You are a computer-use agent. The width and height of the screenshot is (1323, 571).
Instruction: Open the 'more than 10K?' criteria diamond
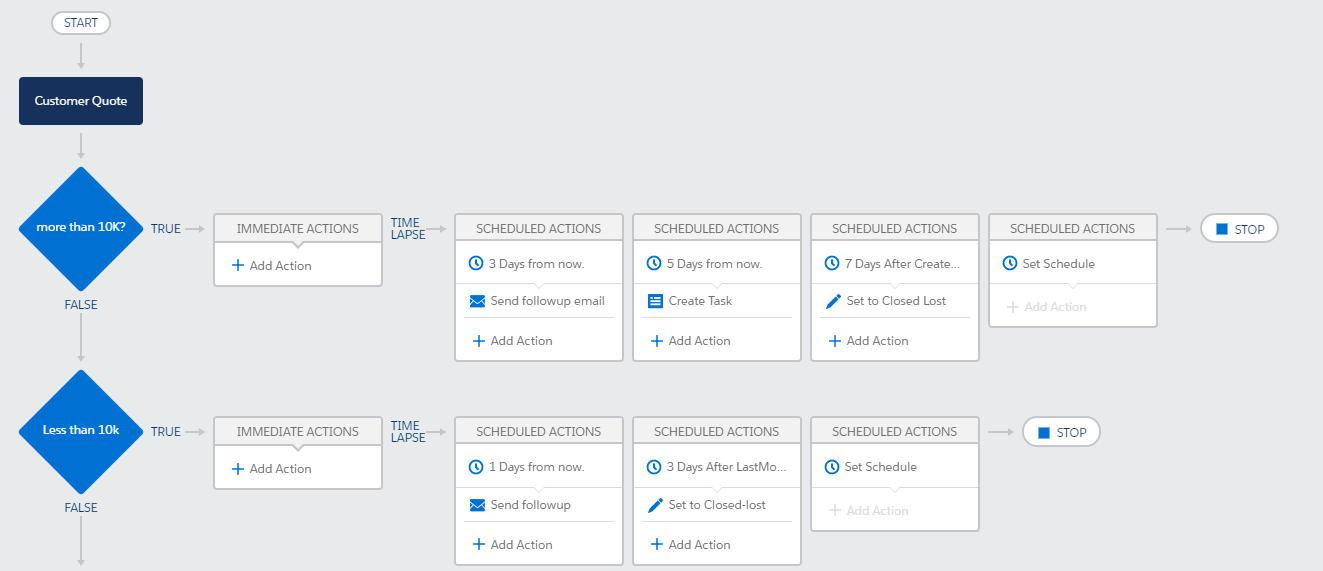[x=81, y=228]
